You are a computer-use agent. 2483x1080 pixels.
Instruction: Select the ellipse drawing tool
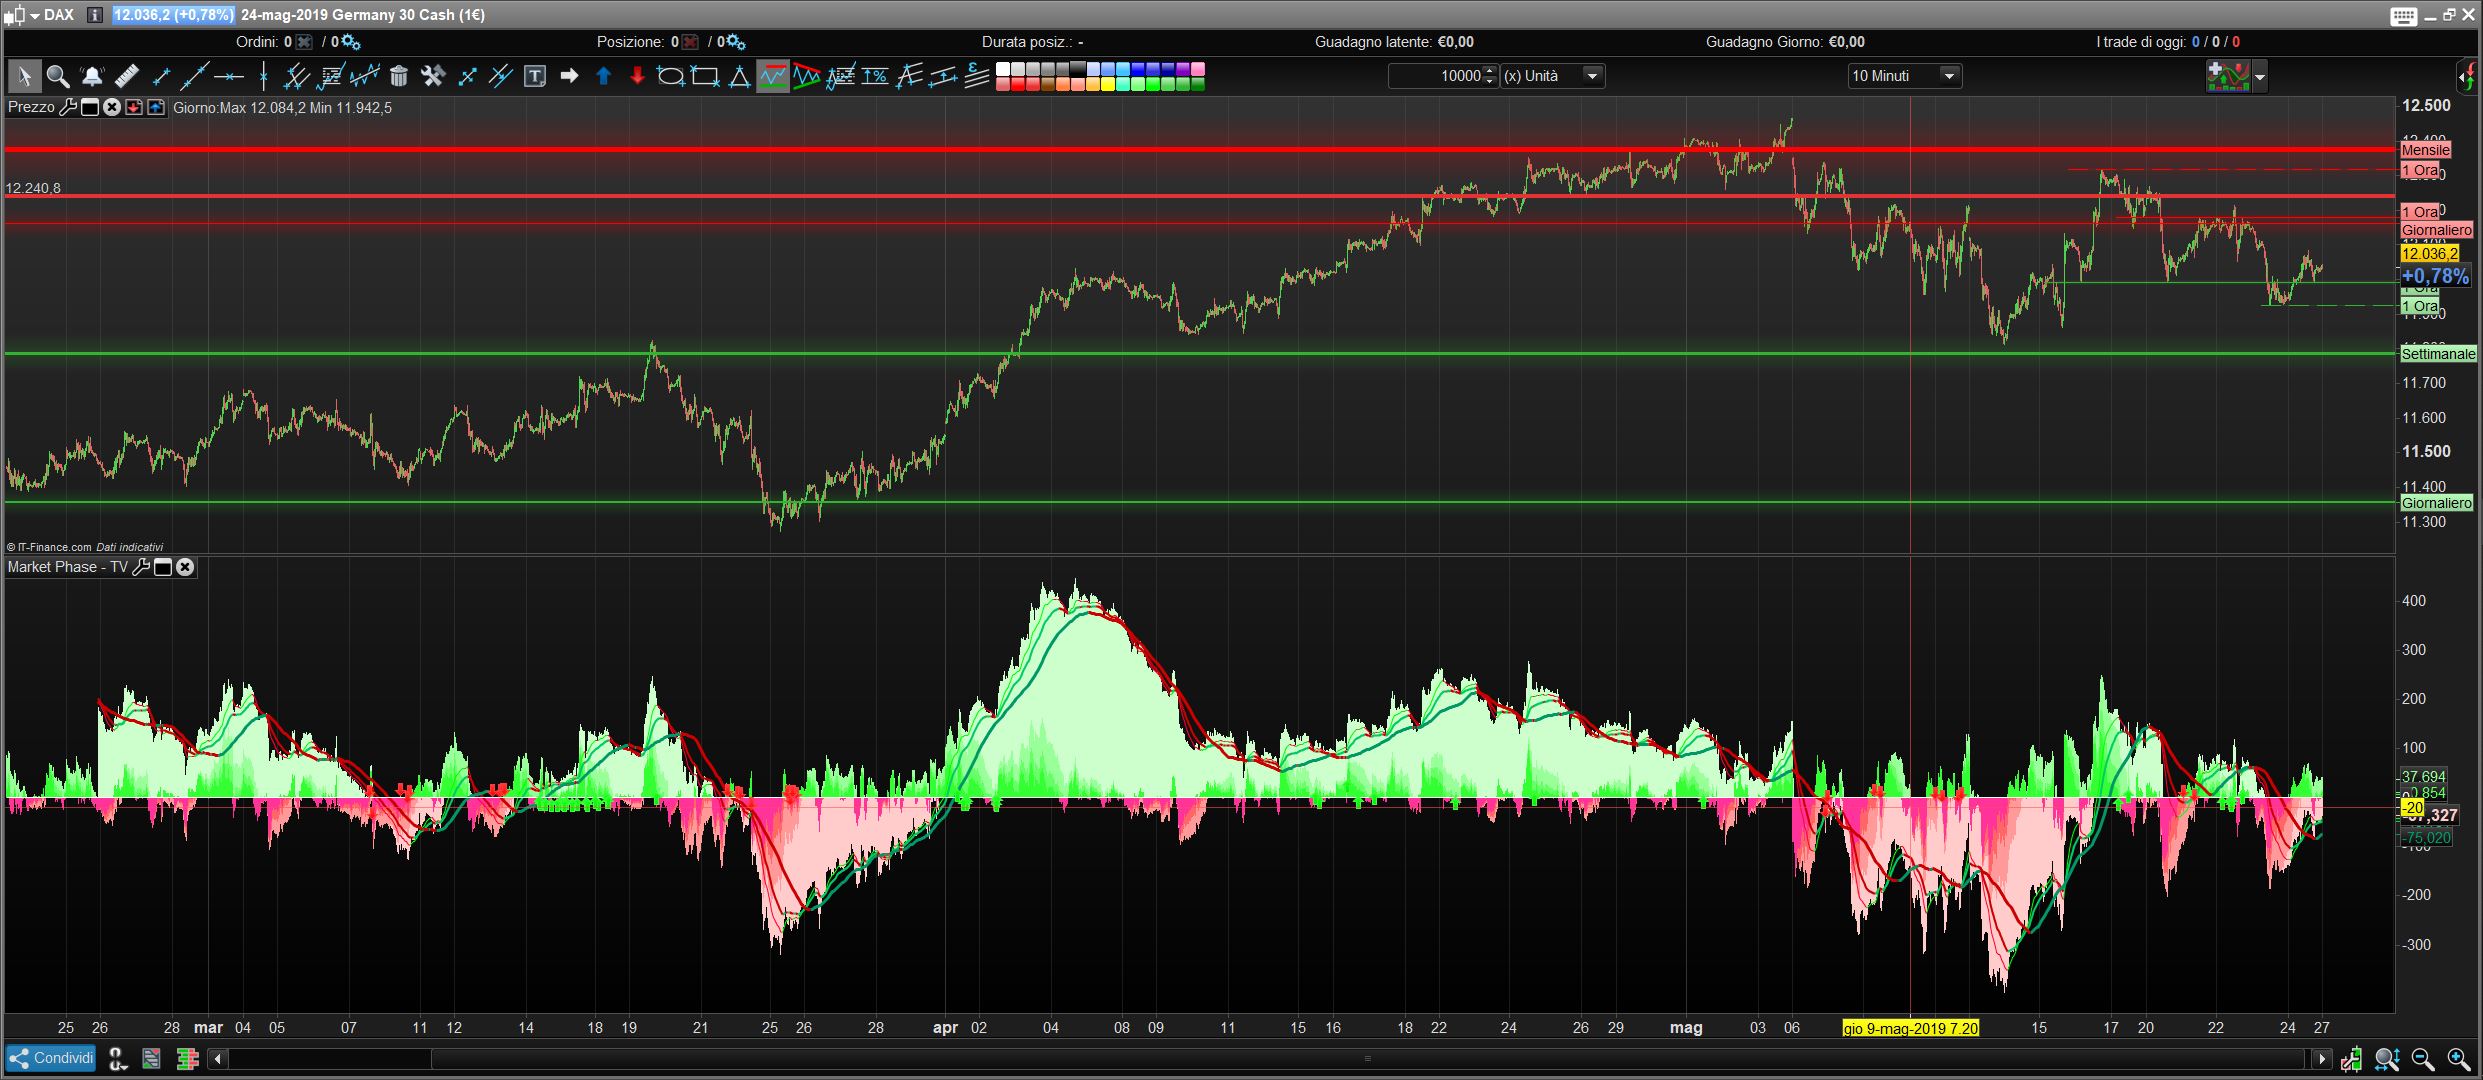(670, 76)
